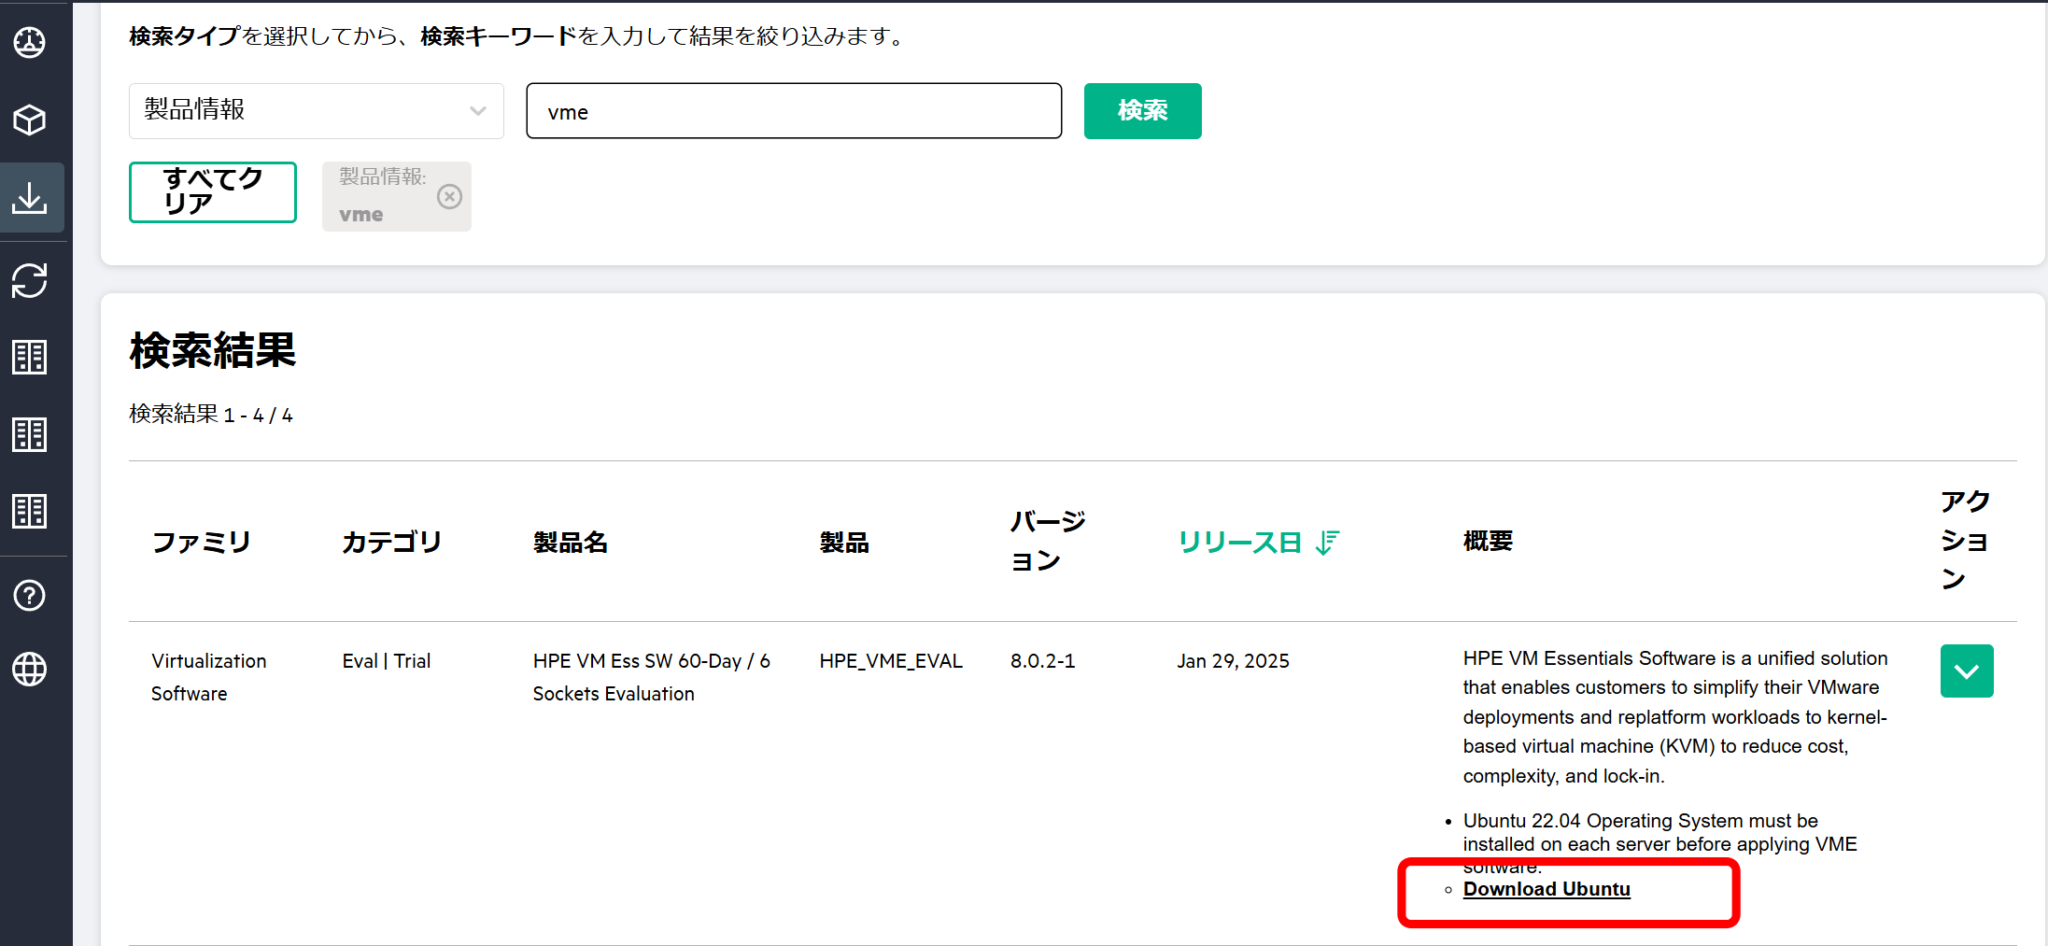The width and height of the screenshot is (2048, 946).
Task: Open the Download Ubuntu link
Action: [x=1546, y=889]
